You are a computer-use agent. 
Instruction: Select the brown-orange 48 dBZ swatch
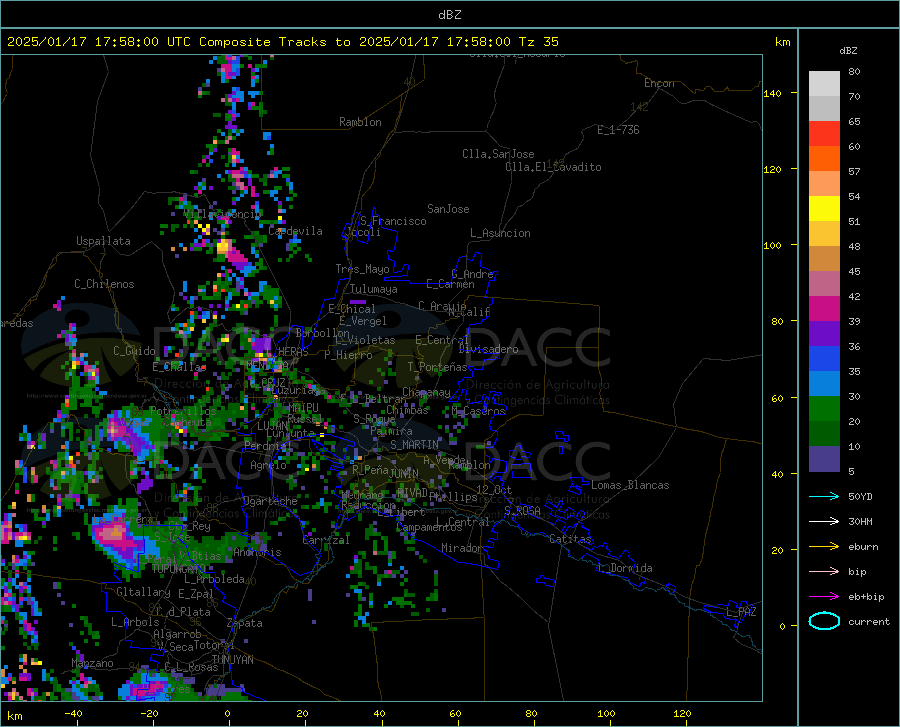[824, 259]
